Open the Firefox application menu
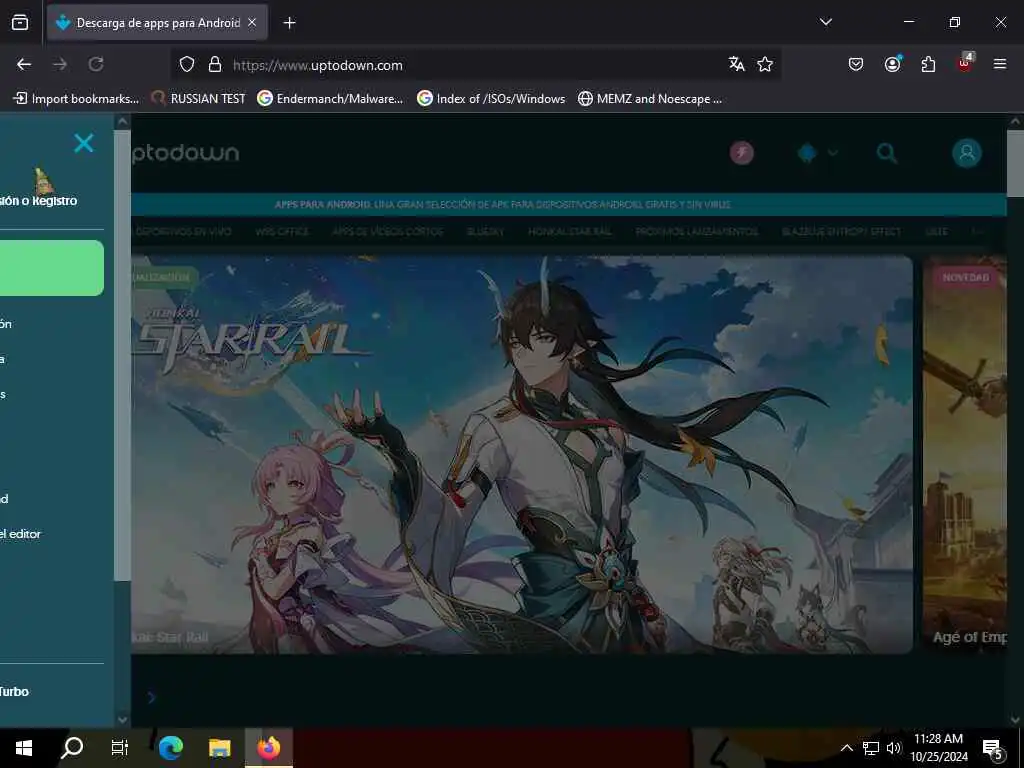 click(1000, 64)
